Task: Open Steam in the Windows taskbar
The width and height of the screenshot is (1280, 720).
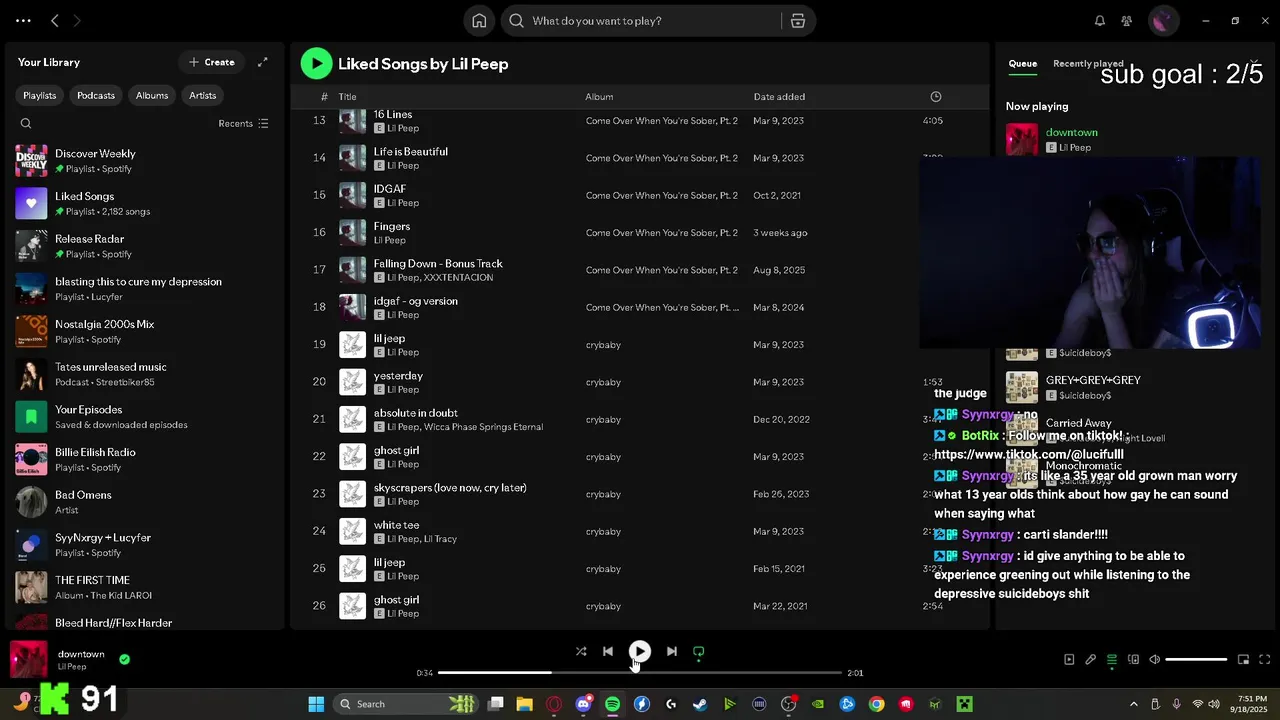Action: click(x=700, y=704)
